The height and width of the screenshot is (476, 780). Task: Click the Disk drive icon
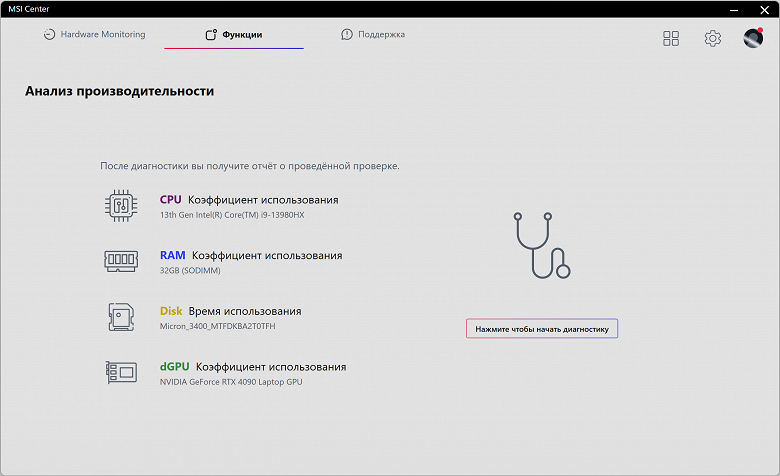tap(121, 317)
